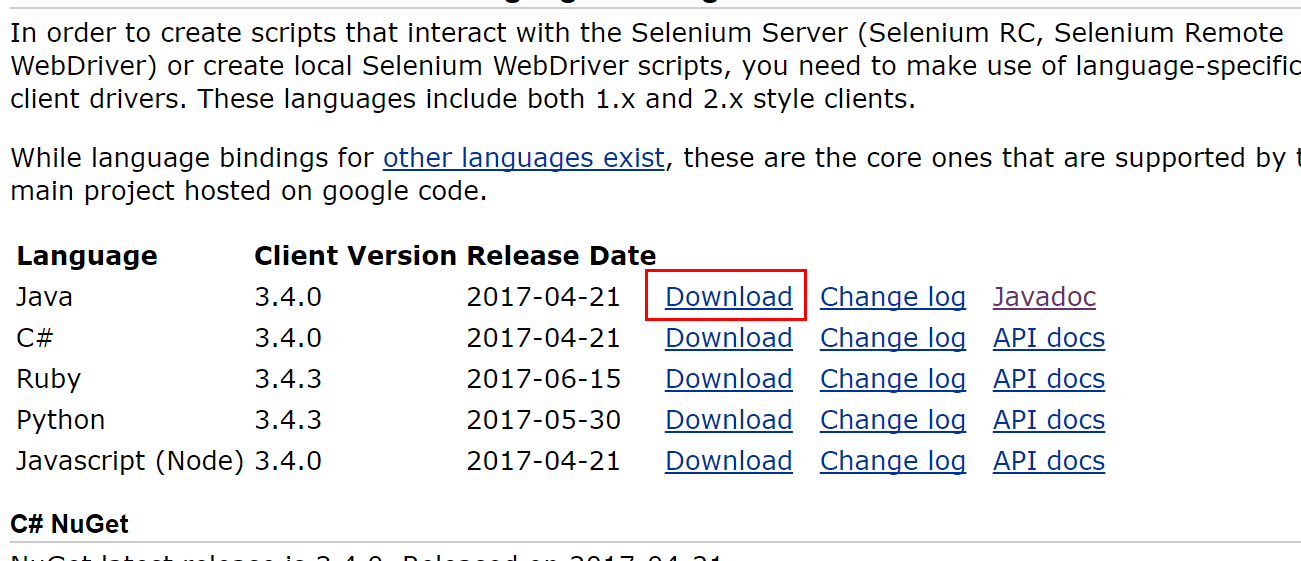This screenshot has width=1301, height=561.
Task: Download the Ruby client bindings
Action: [x=728, y=379]
